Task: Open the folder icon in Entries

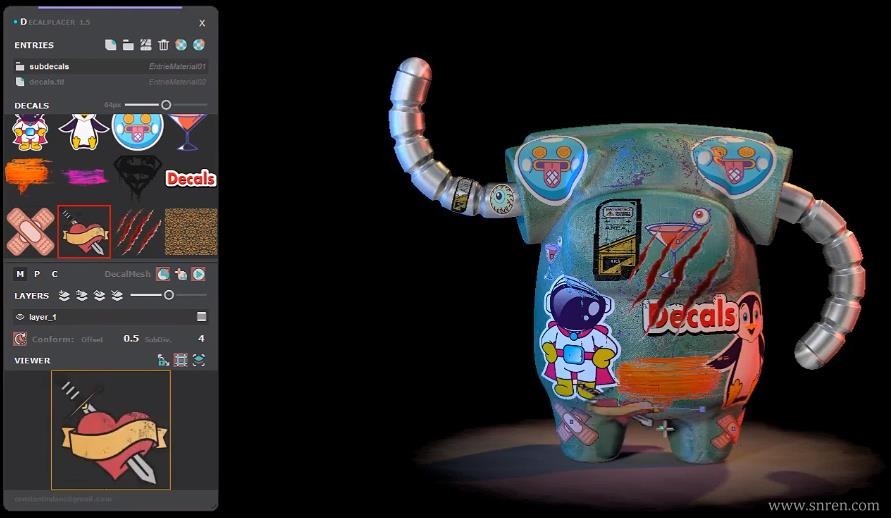Action: (x=128, y=45)
